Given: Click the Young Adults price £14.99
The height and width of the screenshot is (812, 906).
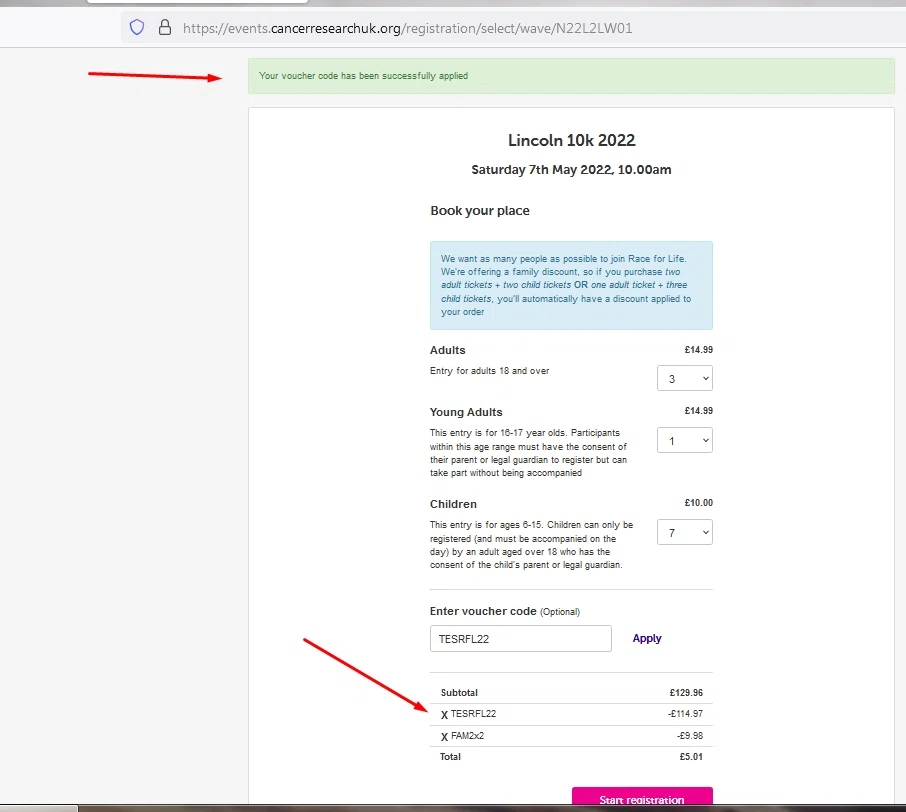Looking at the screenshot, I should [699, 411].
